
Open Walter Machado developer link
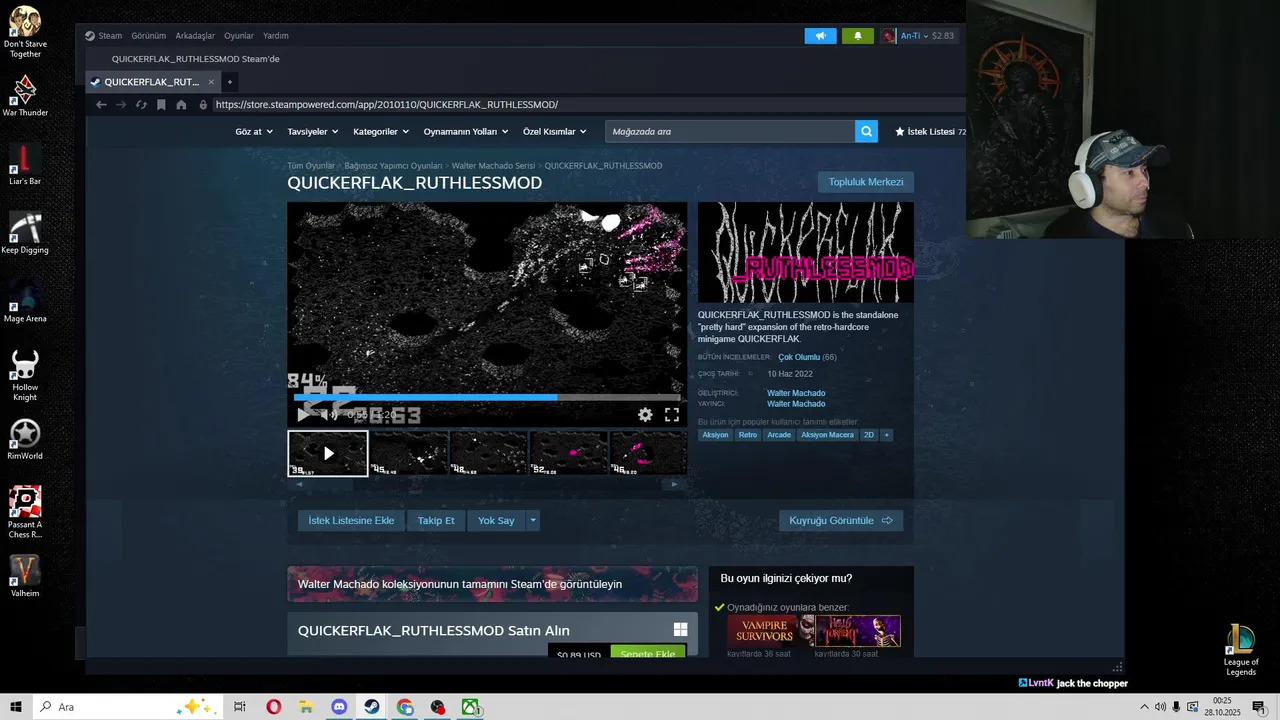pos(796,393)
